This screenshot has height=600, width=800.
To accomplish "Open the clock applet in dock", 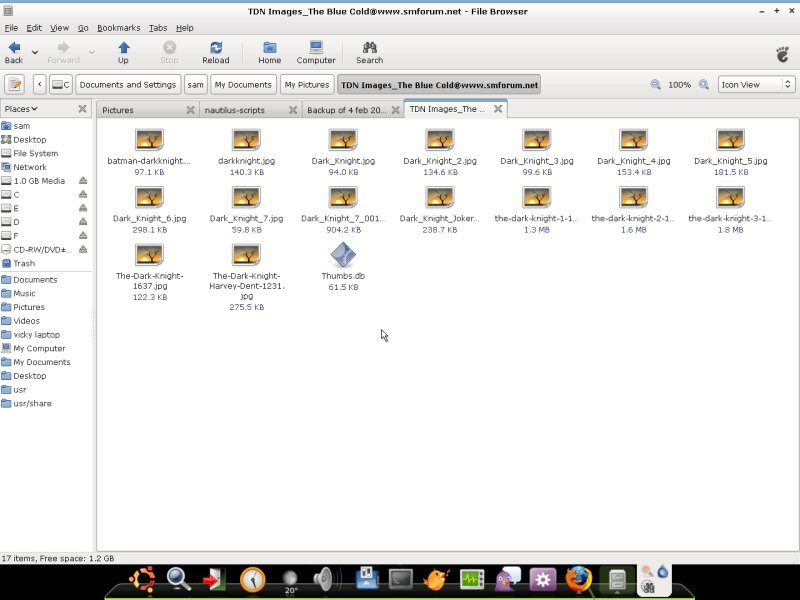I will coord(253,580).
